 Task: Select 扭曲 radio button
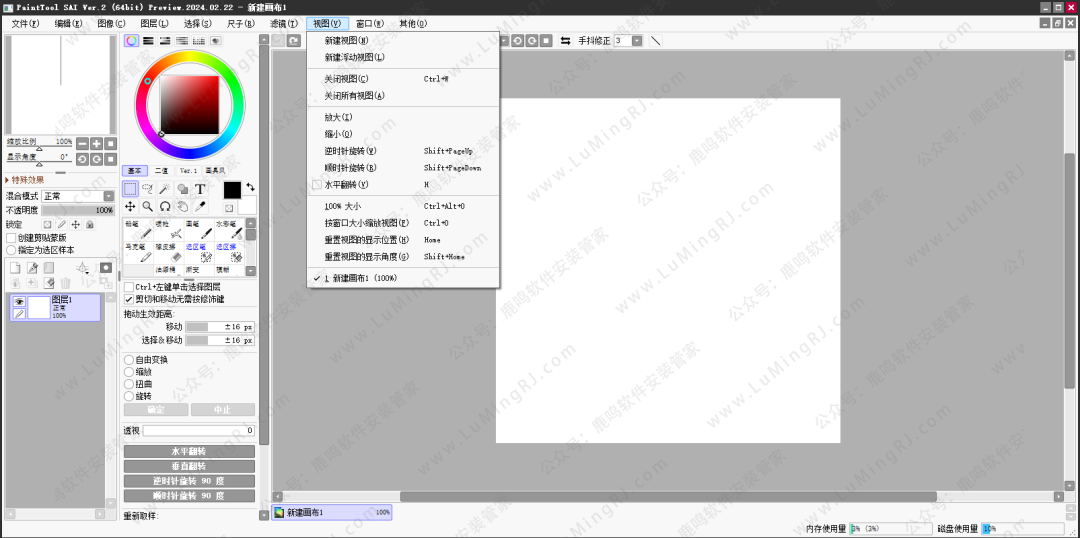pyautogui.click(x=129, y=384)
